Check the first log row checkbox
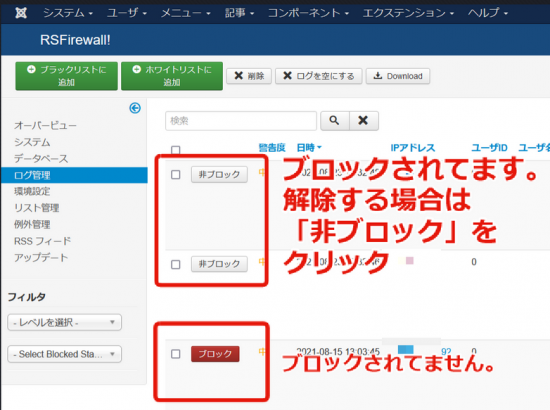This screenshot has height=410, width=550. click(175, 174)
